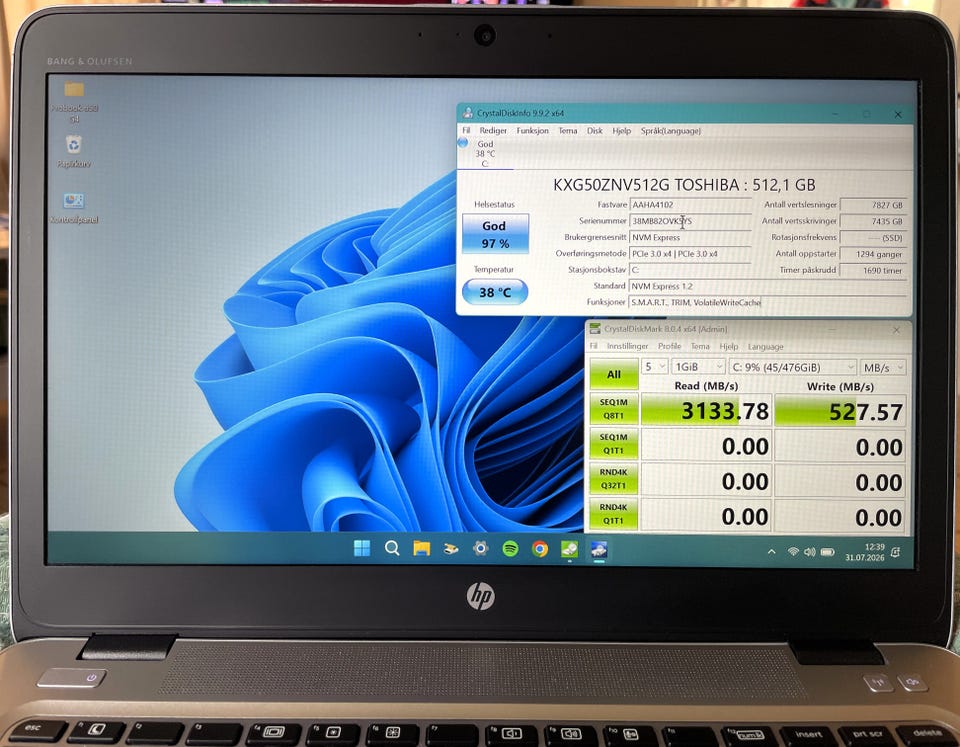Open the notification bell
The height and width of the screenshot is (747, 960).
pos(896,552)
